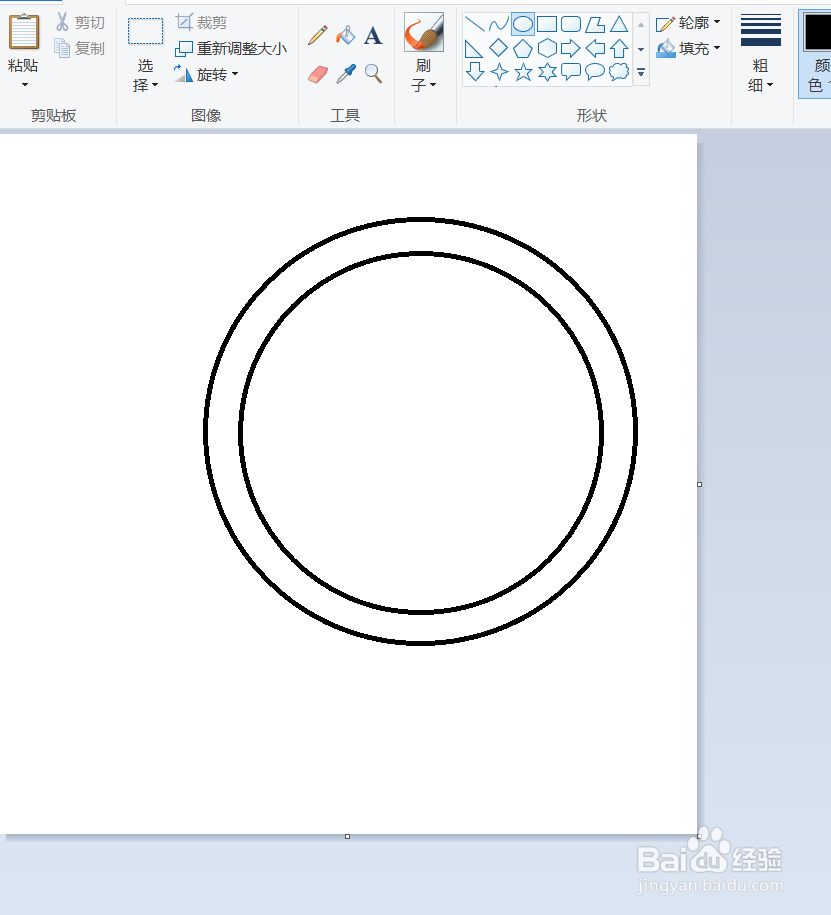
Task: Select the Cloud callout shape
Action: (619, 72)
